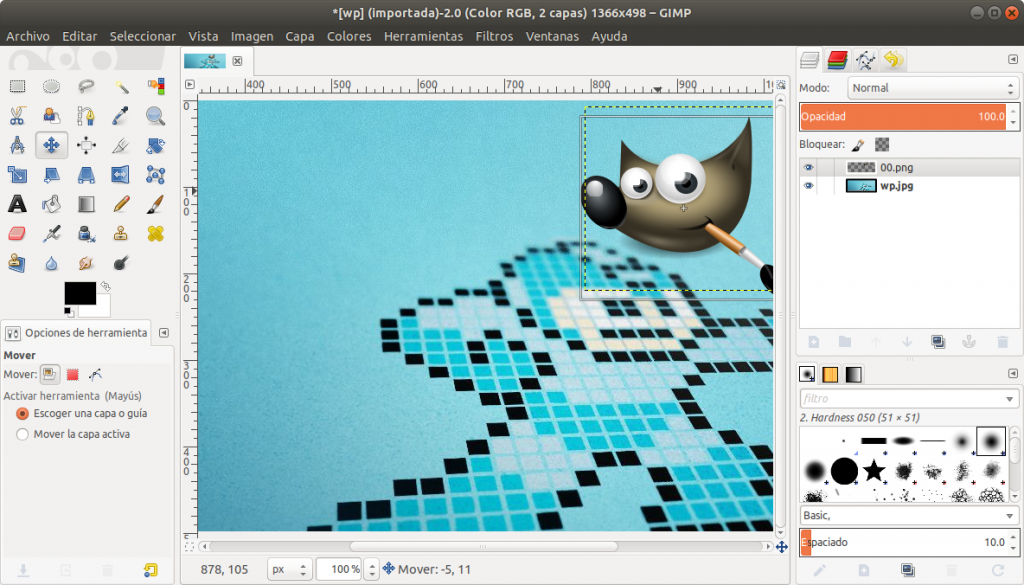Select the Select by Color tool
Image resolution: width=1024 pixels, height=585 pixels.
[x=155, y=86]
